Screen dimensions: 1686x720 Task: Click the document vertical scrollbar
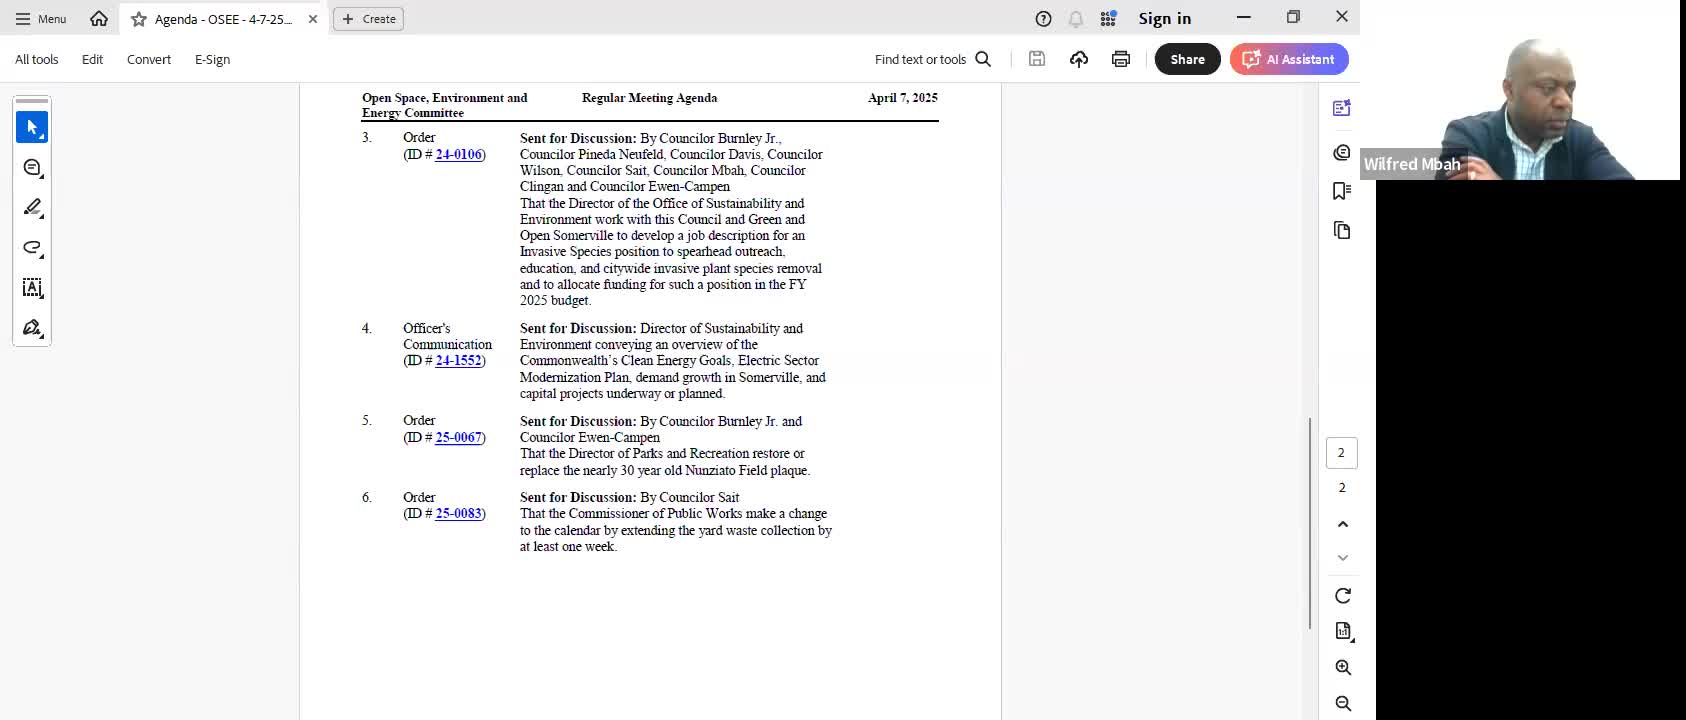click(1310, 523)
